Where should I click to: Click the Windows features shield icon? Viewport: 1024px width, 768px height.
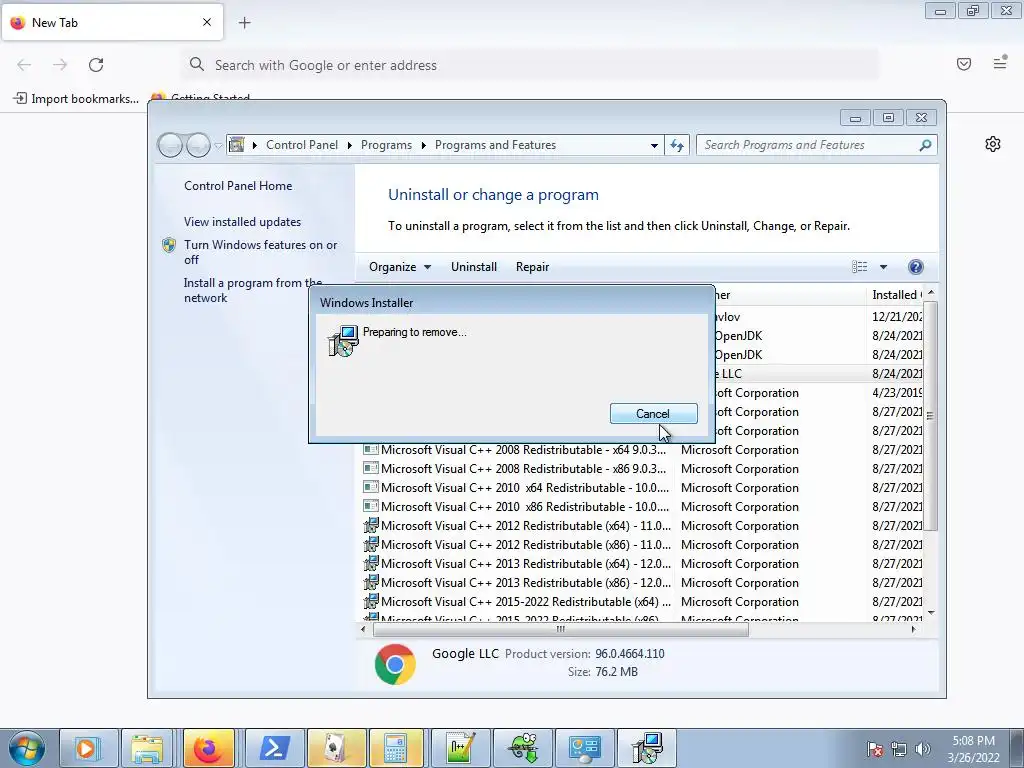[169, 245]
